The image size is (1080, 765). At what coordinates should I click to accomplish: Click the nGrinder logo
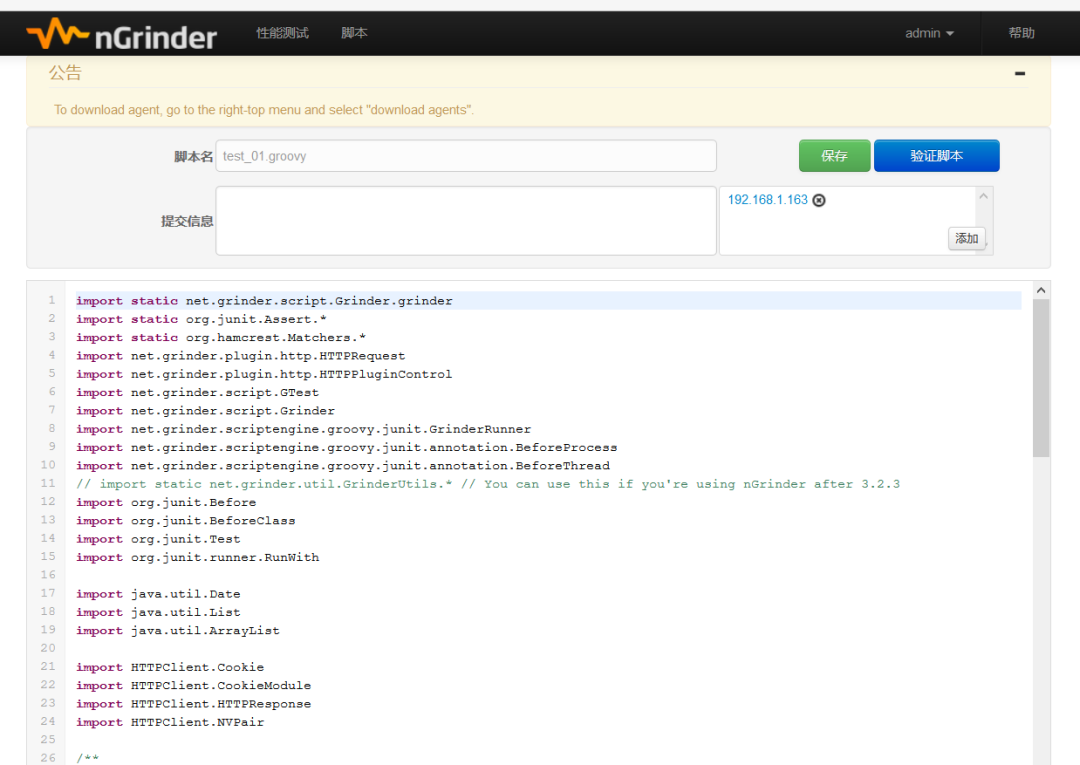120,33
